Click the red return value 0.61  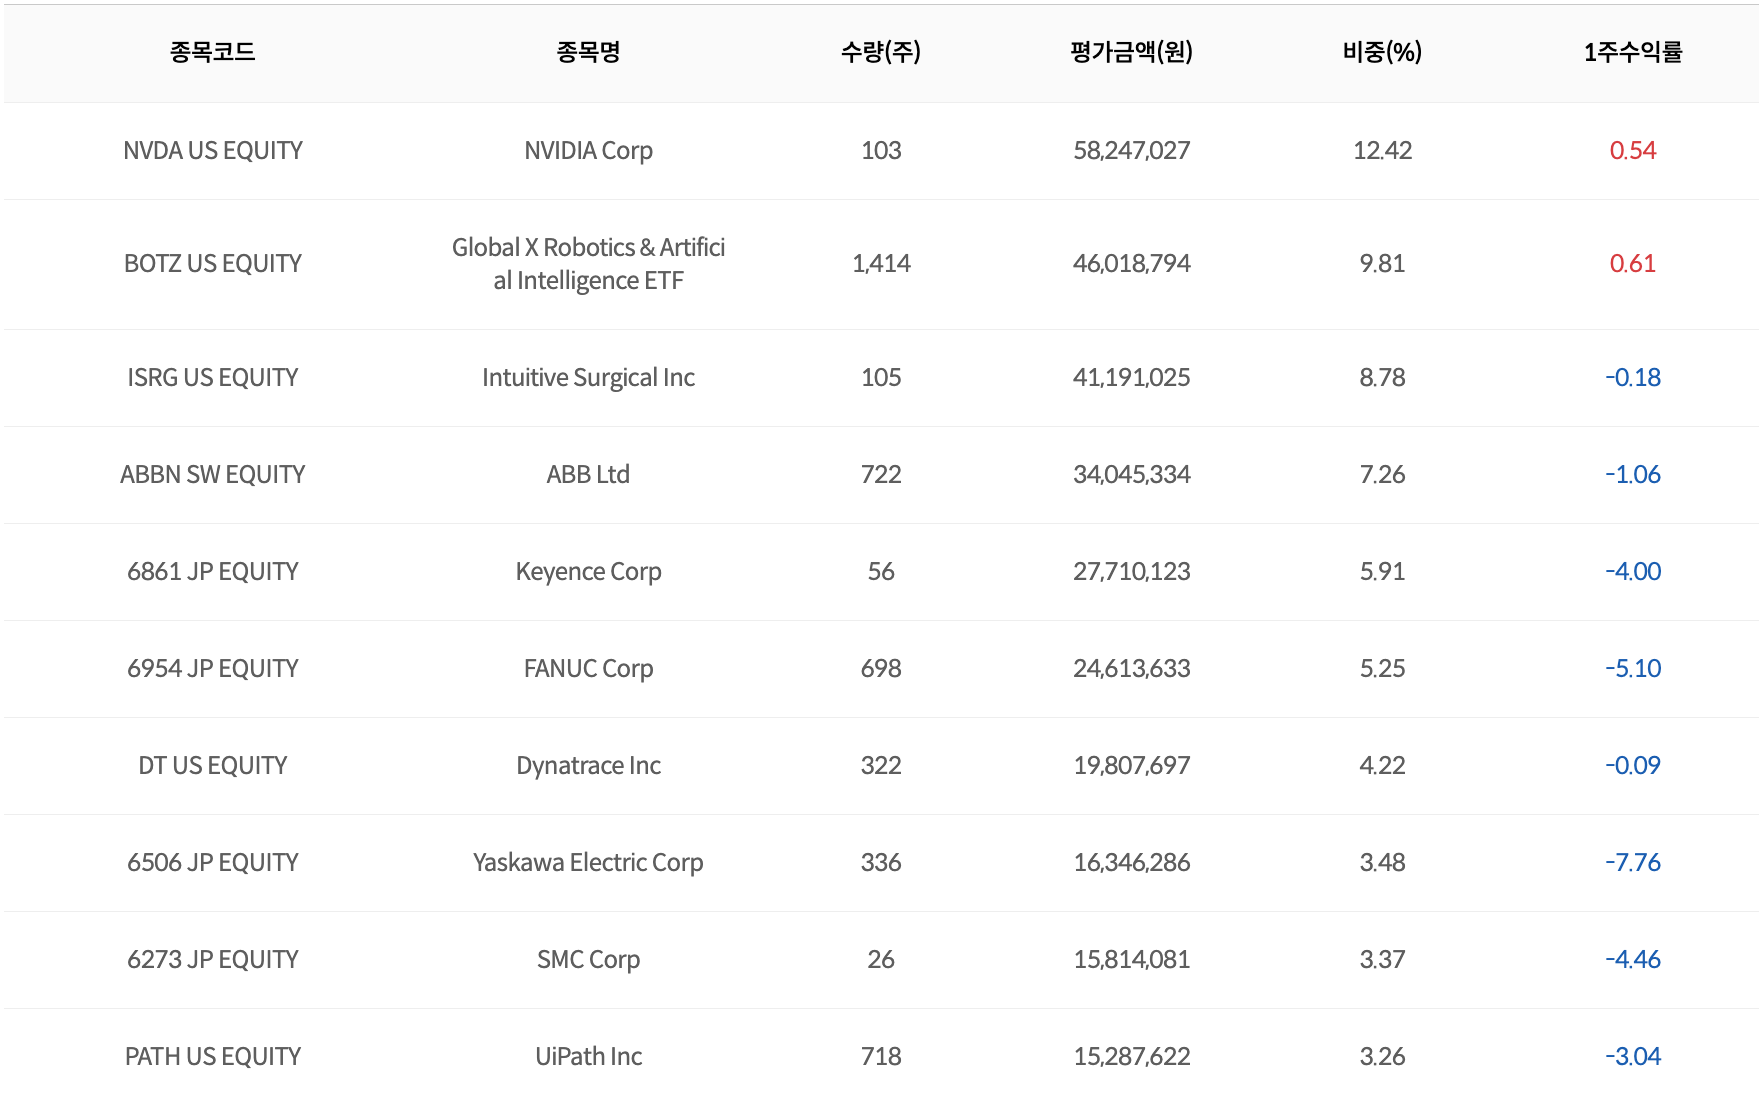click(1633, 263)
